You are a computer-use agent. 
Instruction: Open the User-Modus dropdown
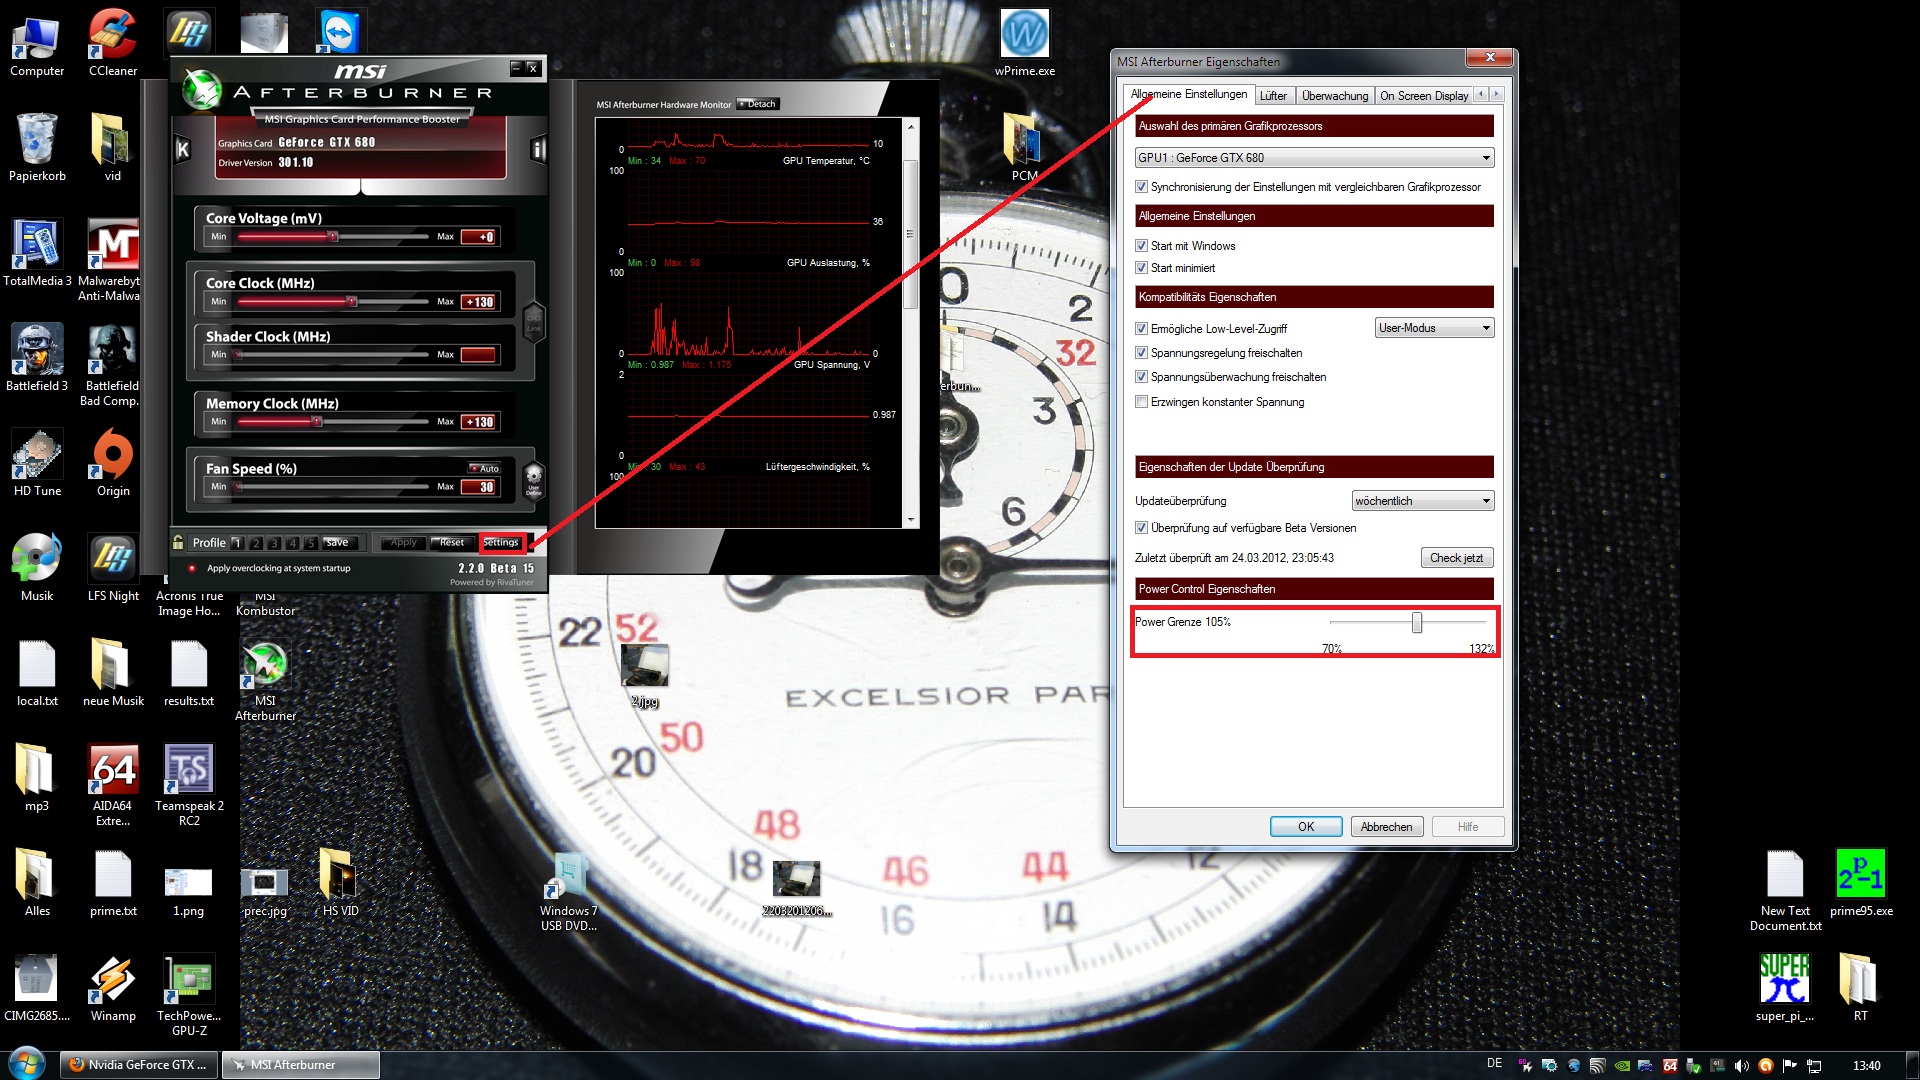(x=1434, y=328)
